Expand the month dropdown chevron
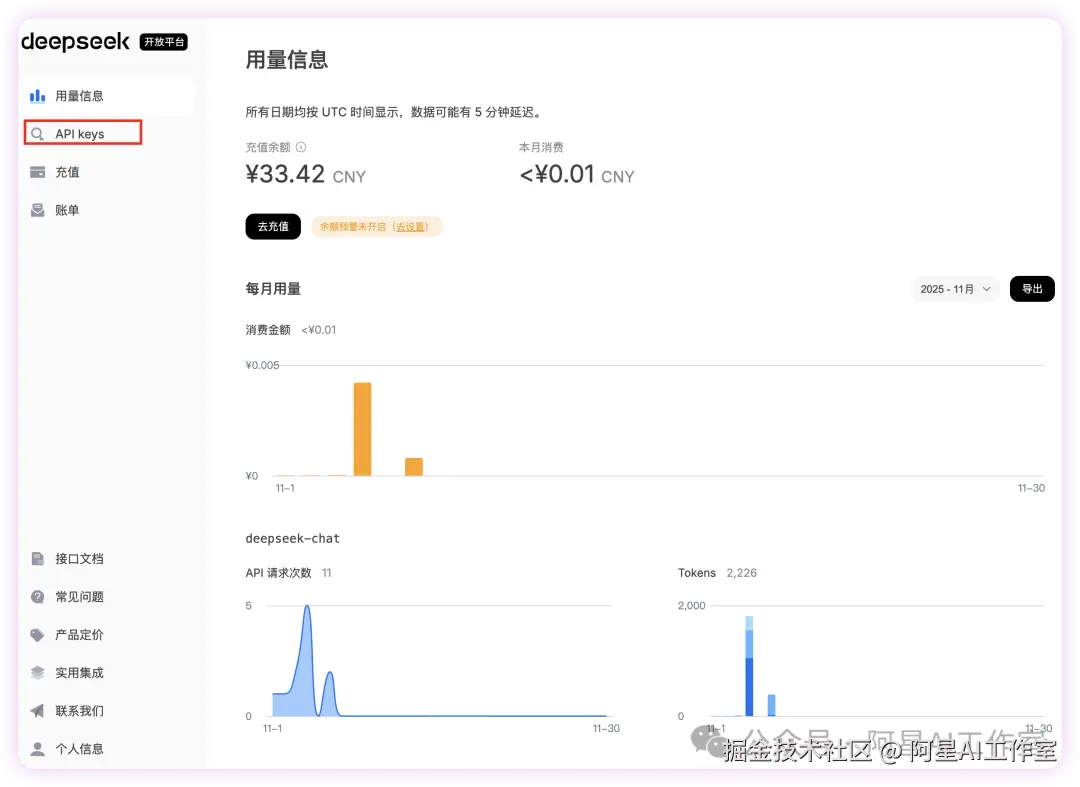Image resolution: width=1080 pixels, height=787 pixels. [x=986, y=288]
